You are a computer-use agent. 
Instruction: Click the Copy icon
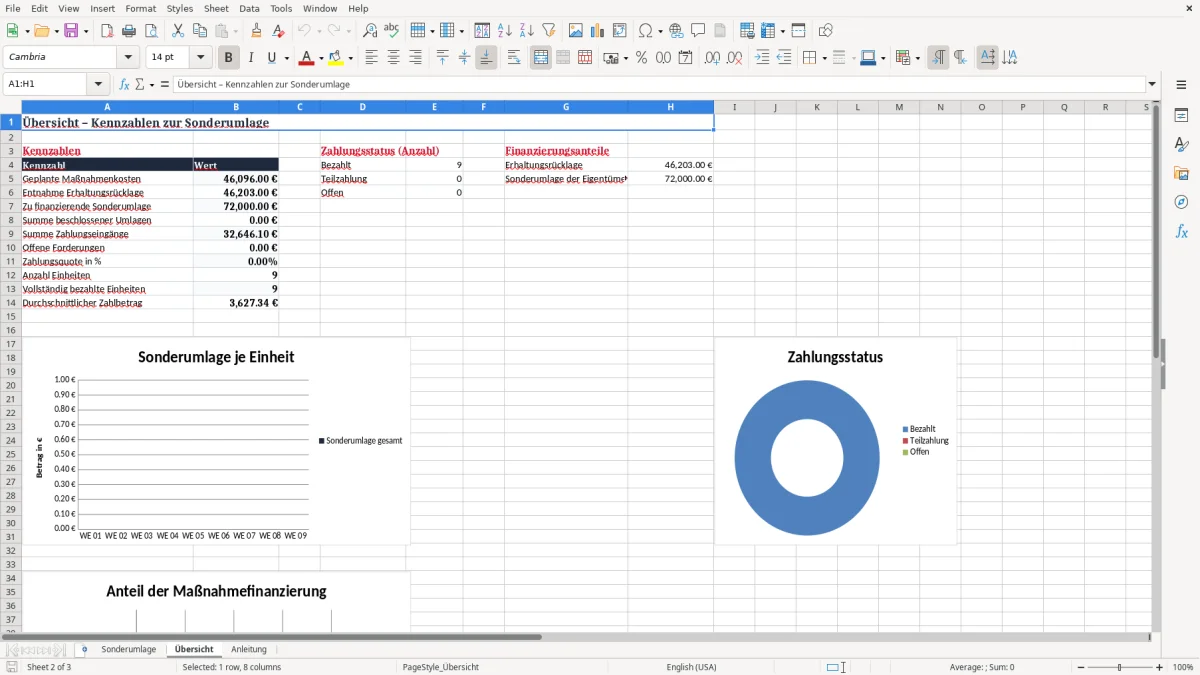tap(199, 31)
